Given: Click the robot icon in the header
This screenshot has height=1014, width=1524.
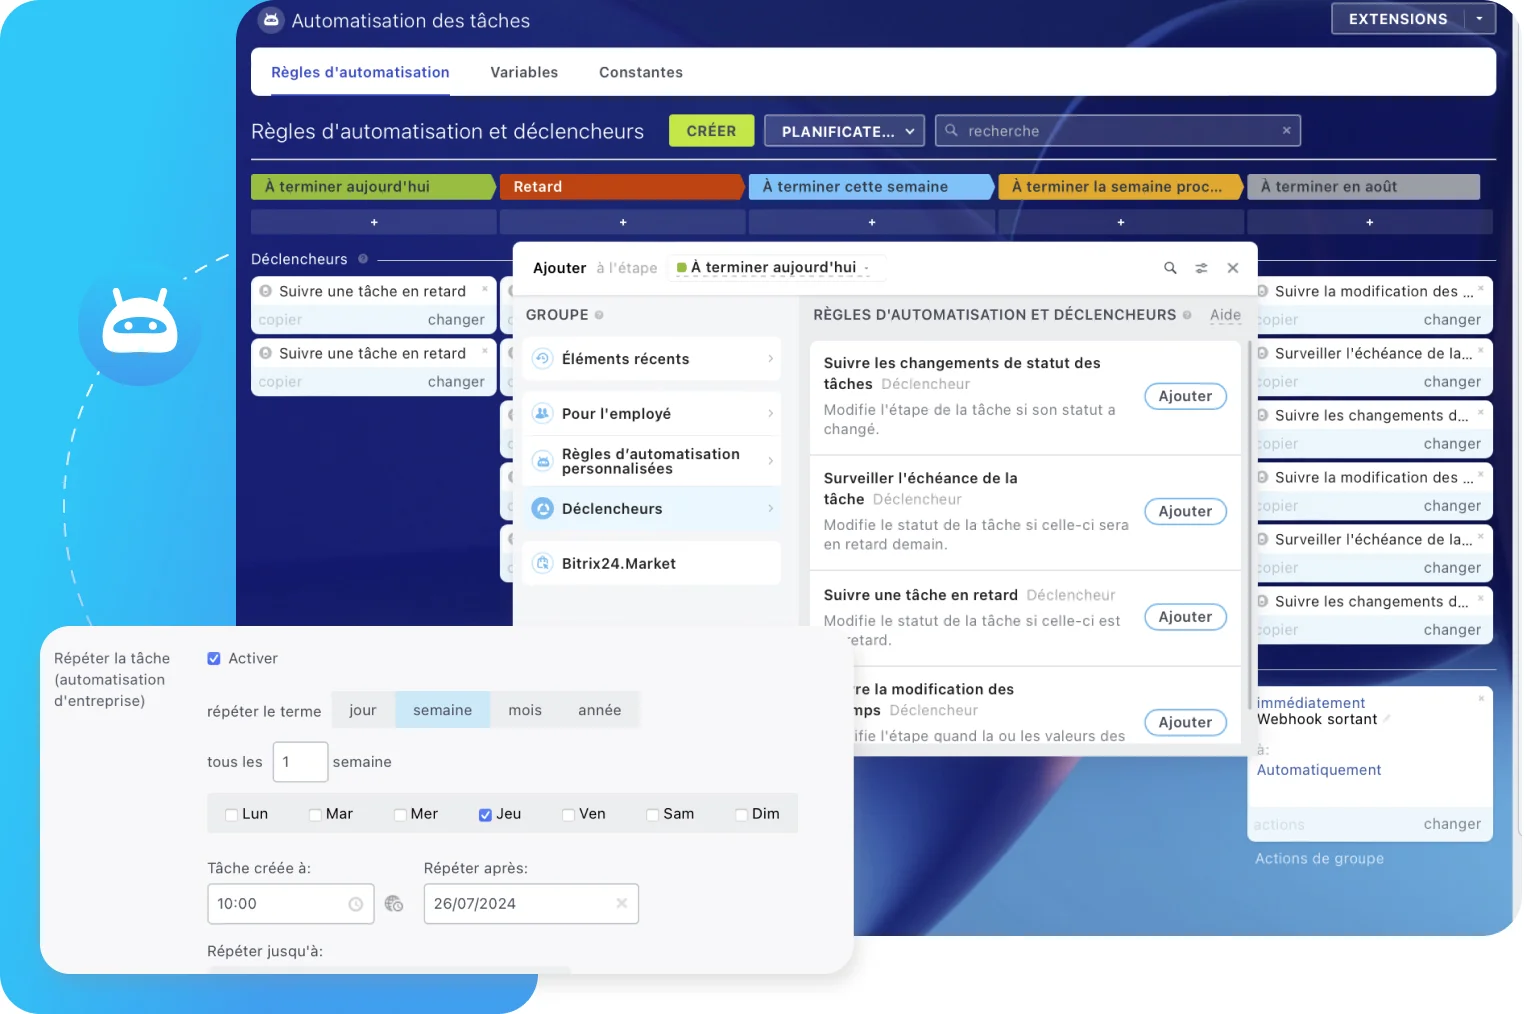Looking at the screenshot, I should click(270, 20).
